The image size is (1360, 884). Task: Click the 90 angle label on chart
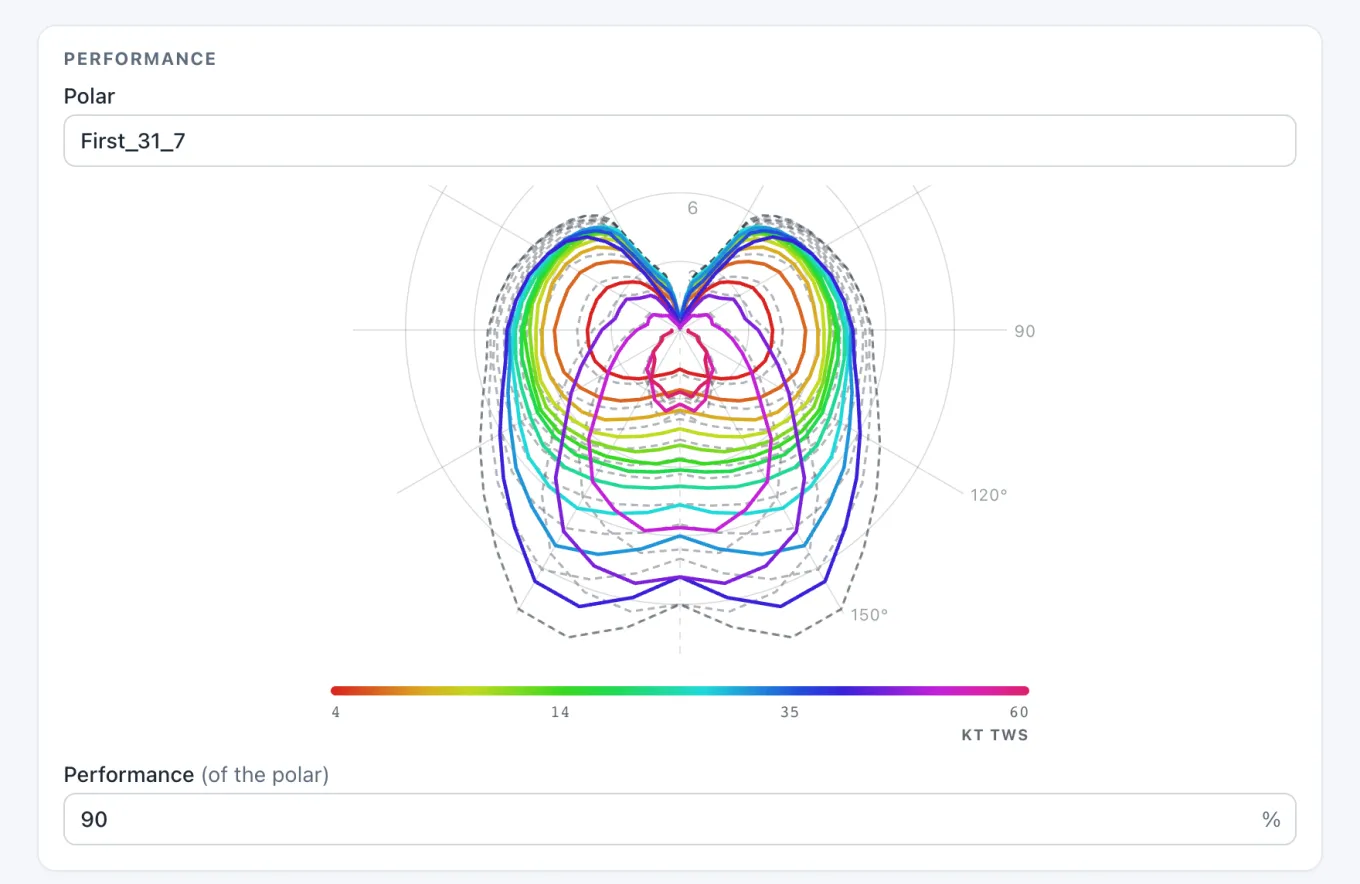pos(1024,331)
